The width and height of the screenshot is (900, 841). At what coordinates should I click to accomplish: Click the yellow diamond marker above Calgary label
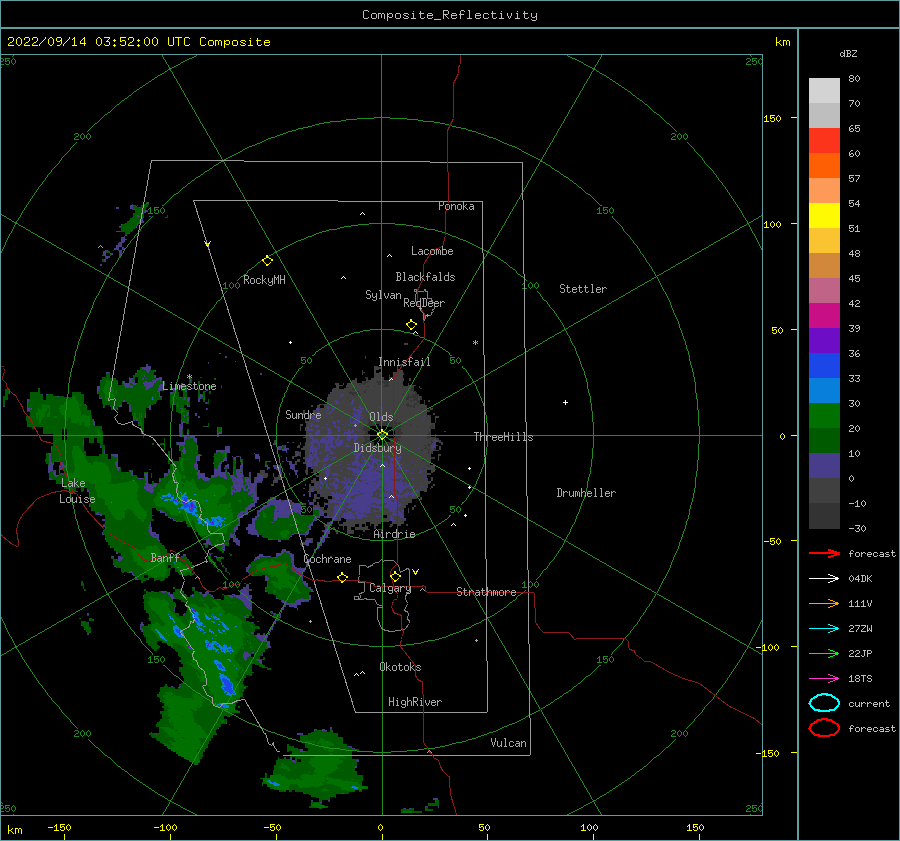pyautogui.click(x=395, y=576)
